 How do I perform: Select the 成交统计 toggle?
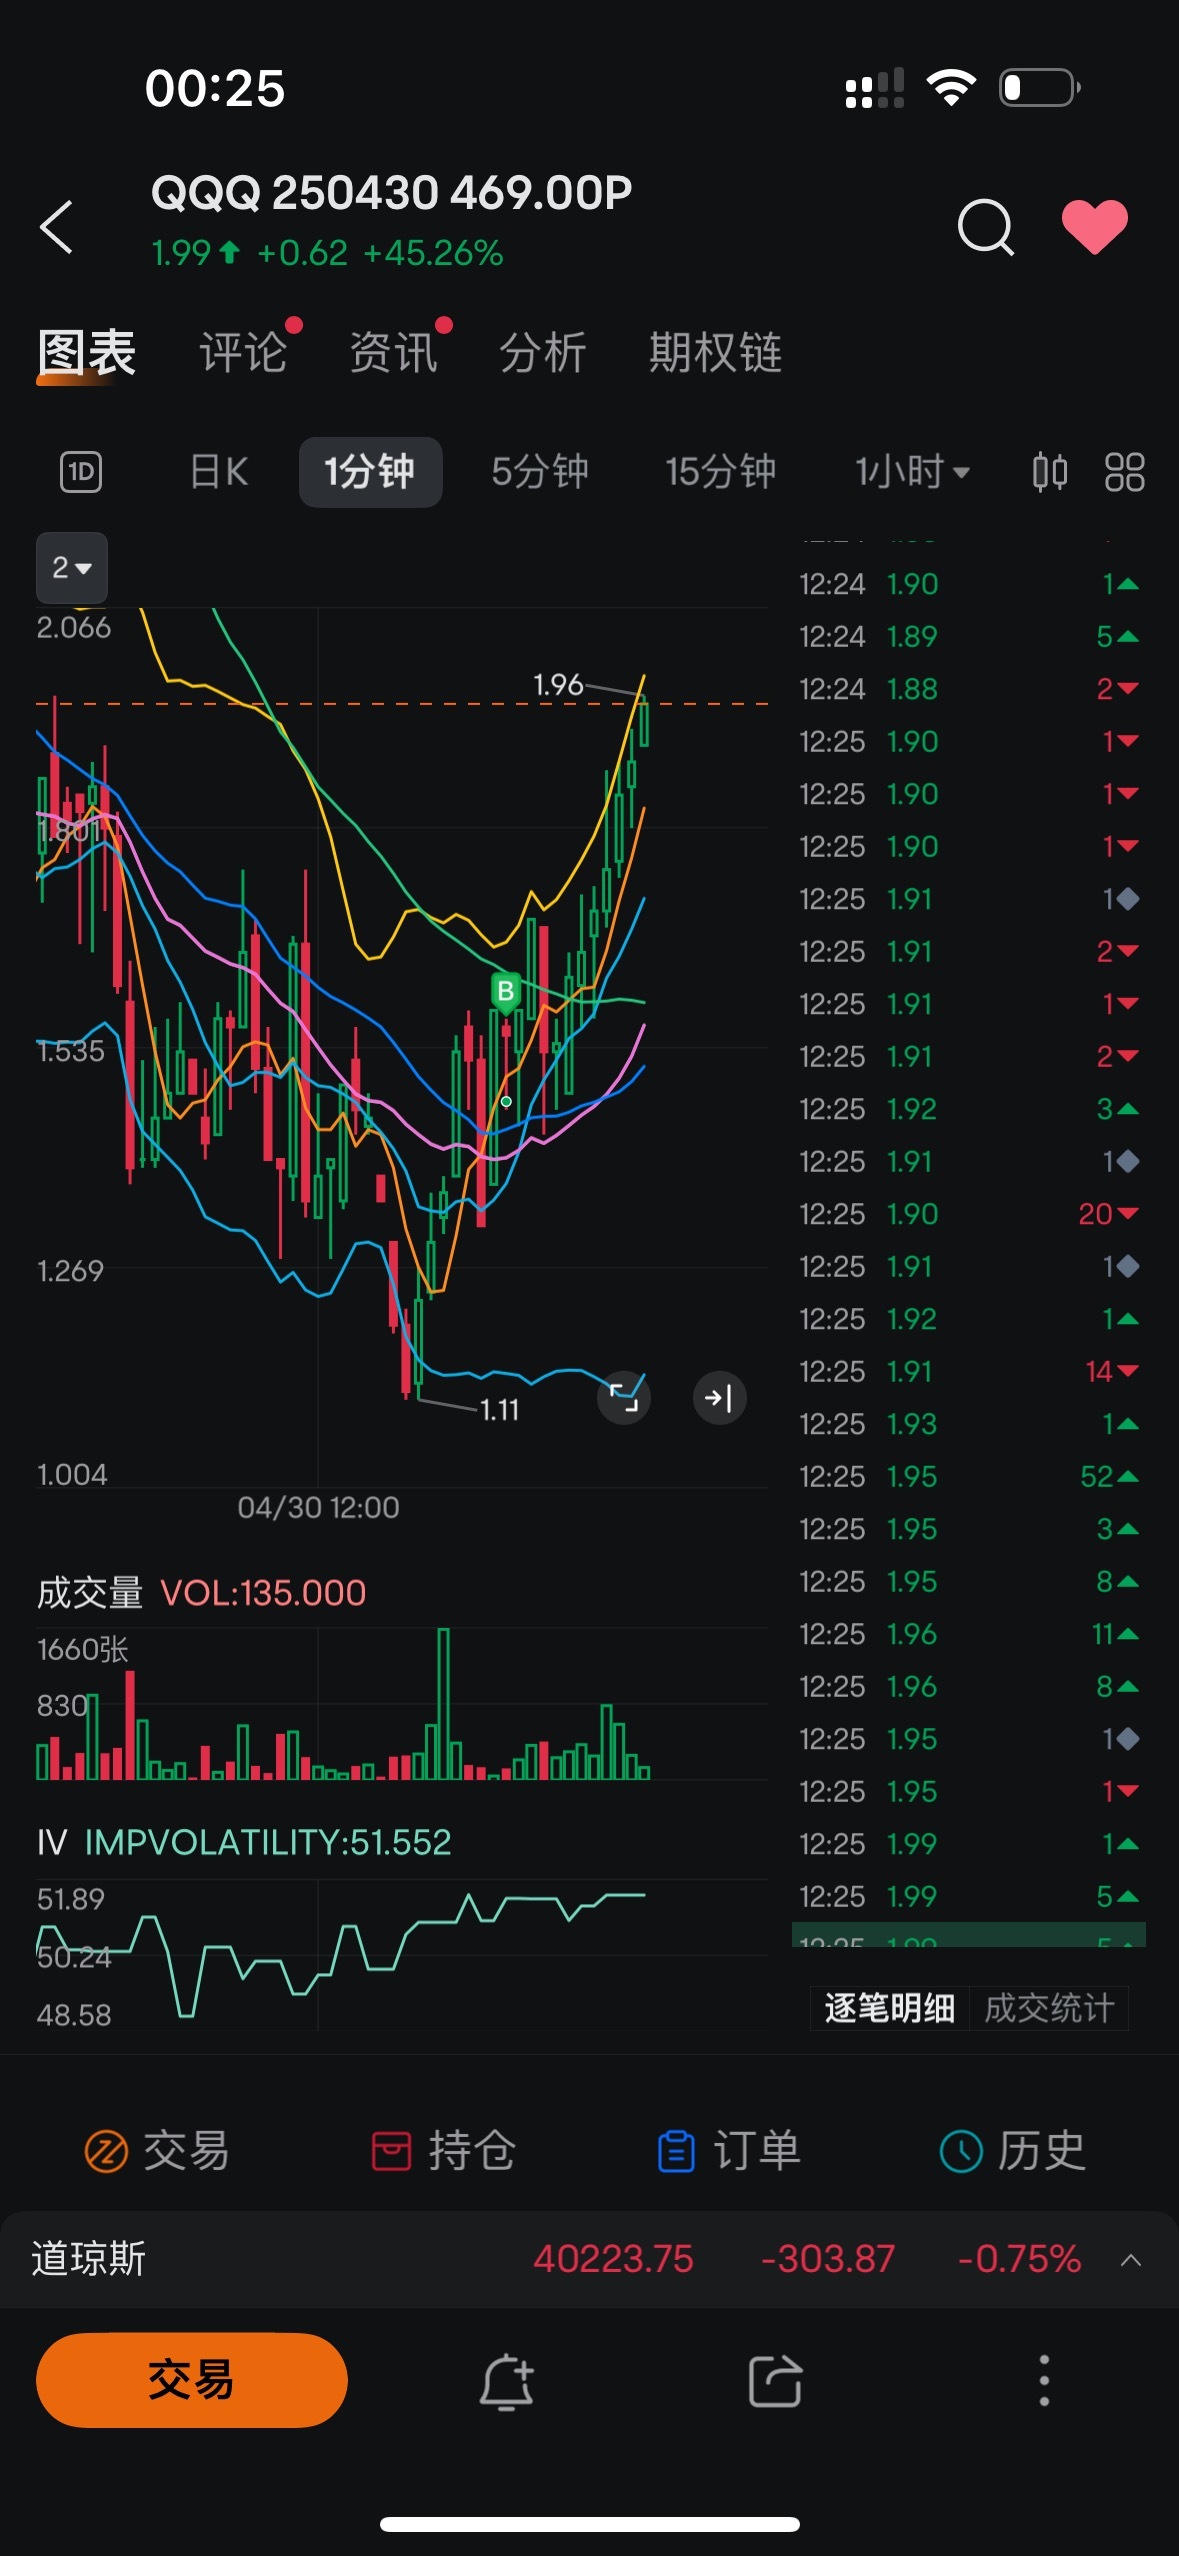pos(1049,2008)
